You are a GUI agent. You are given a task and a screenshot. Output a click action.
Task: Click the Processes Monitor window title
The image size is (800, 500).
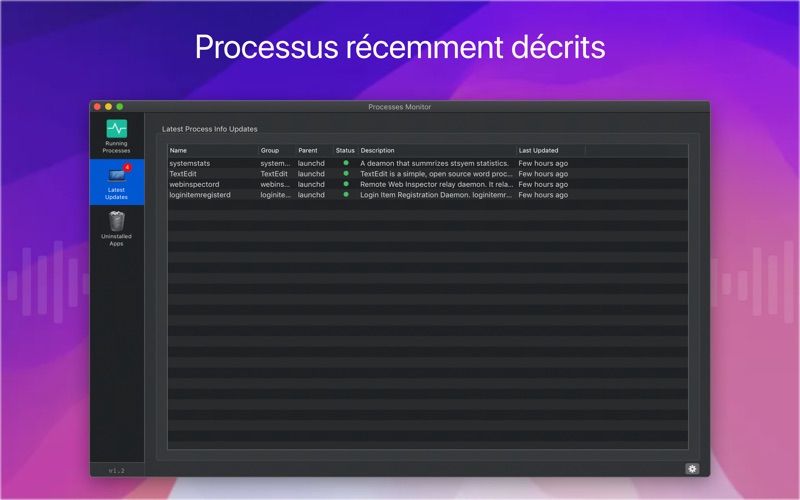click(399, 107)
